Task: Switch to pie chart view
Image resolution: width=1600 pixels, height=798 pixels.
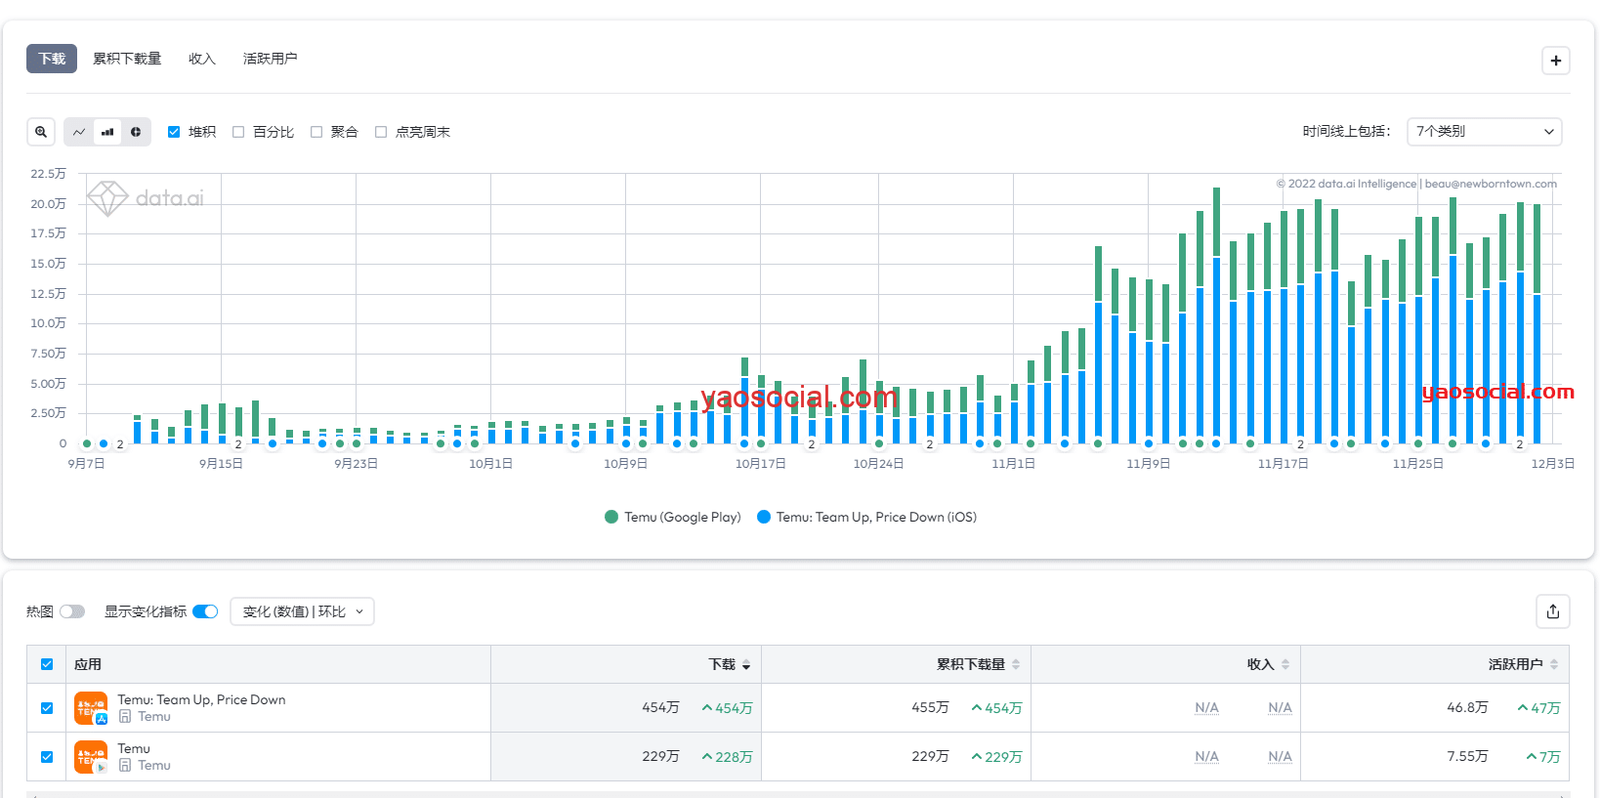Action: pyautogui.click(x=136, y=132)
